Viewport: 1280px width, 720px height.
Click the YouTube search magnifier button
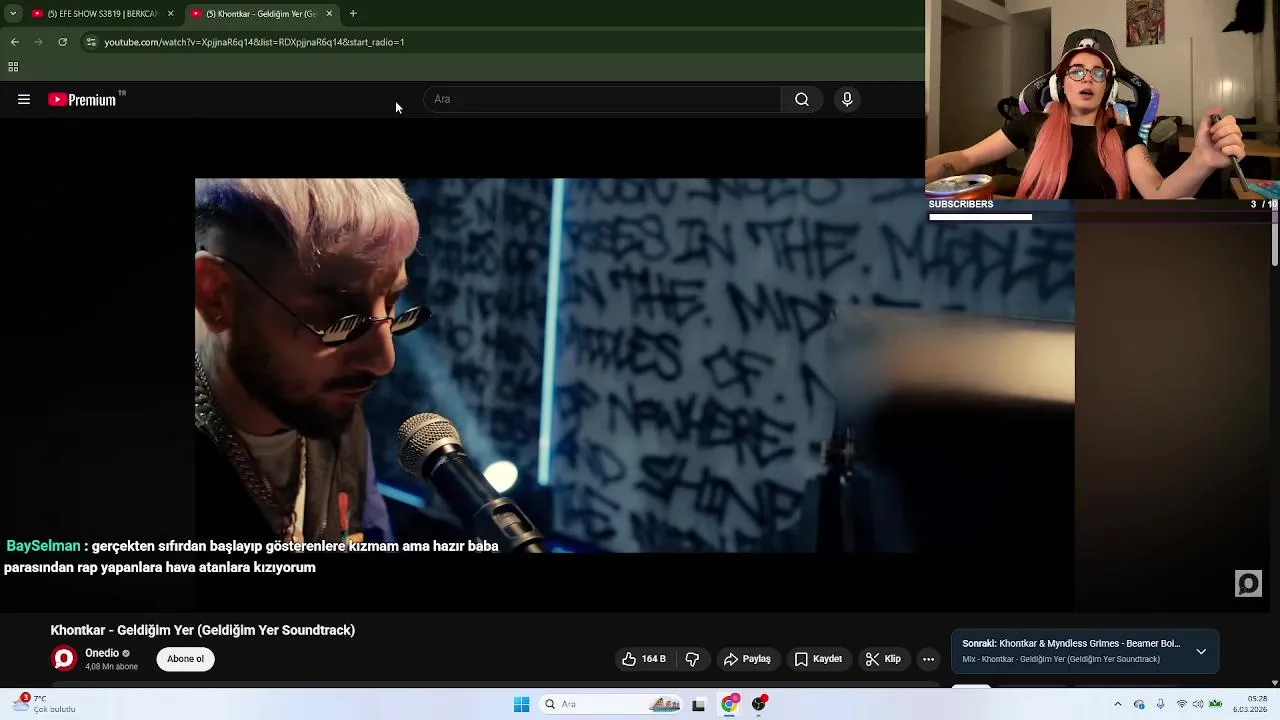pos(802,99)
